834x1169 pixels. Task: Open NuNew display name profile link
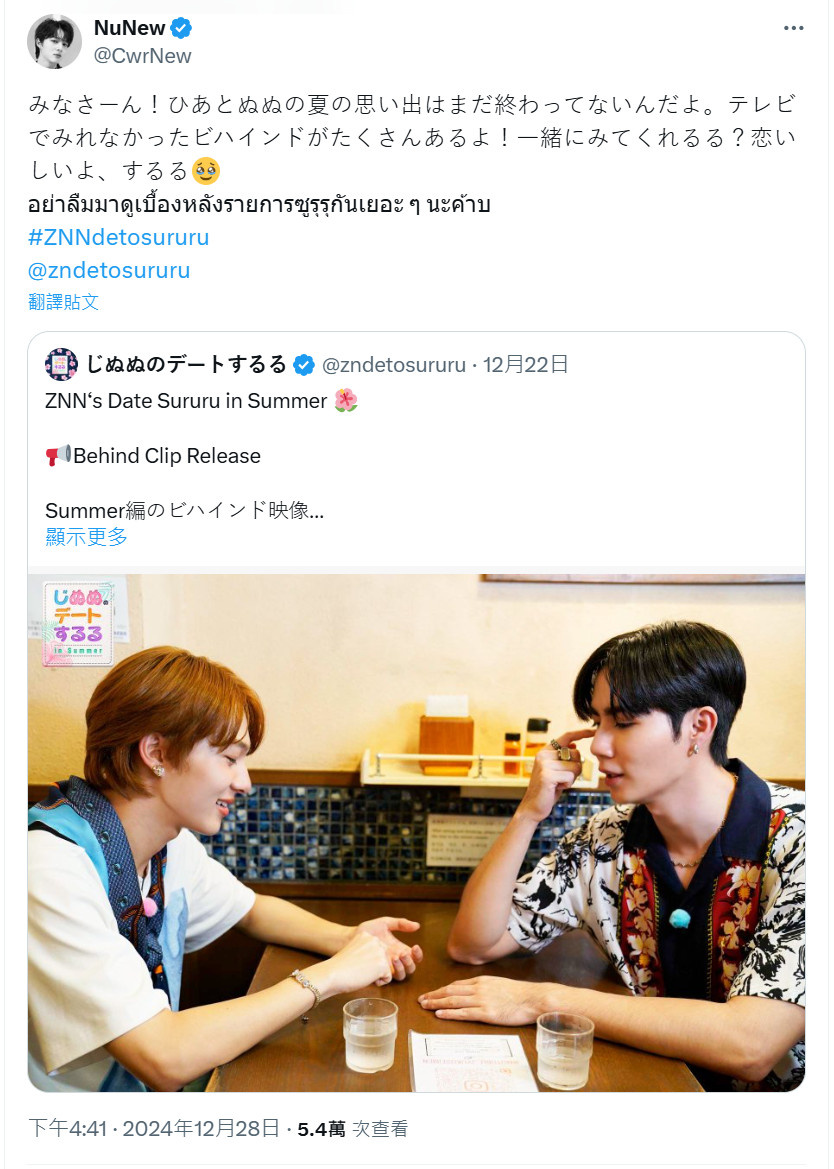(x=129, y=28)
